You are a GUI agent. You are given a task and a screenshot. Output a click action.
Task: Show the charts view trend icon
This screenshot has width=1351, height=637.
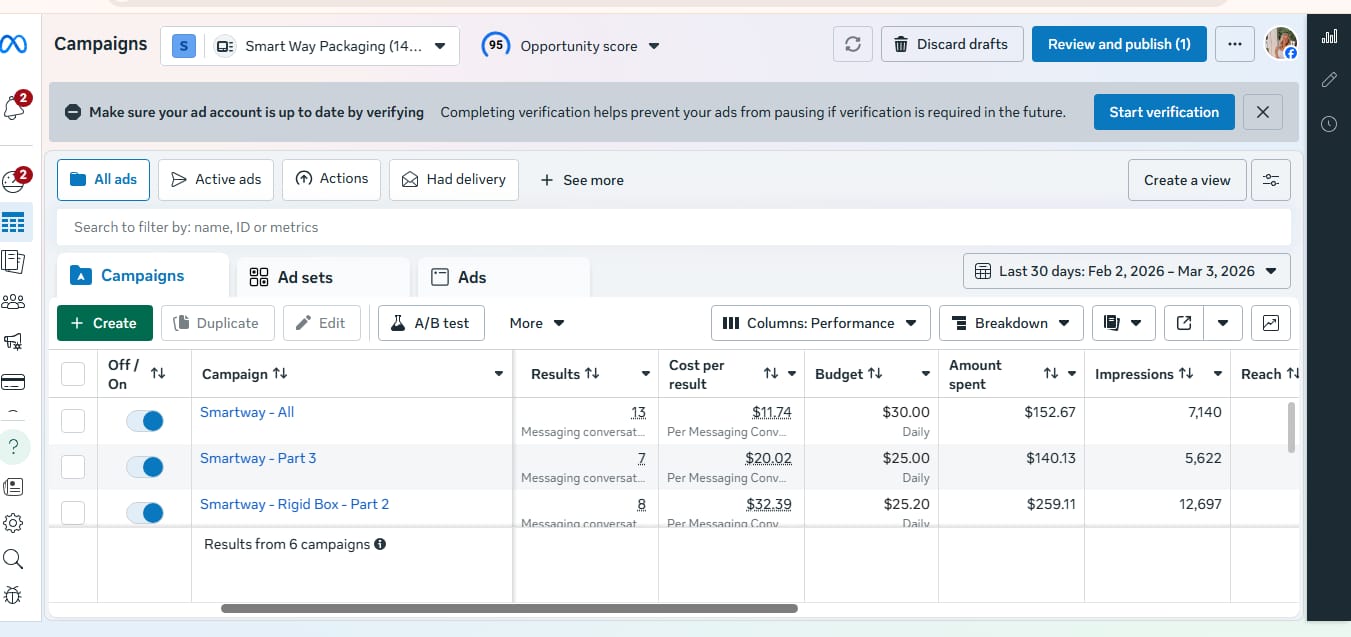pyautogui.click(x=1271, y=323)
